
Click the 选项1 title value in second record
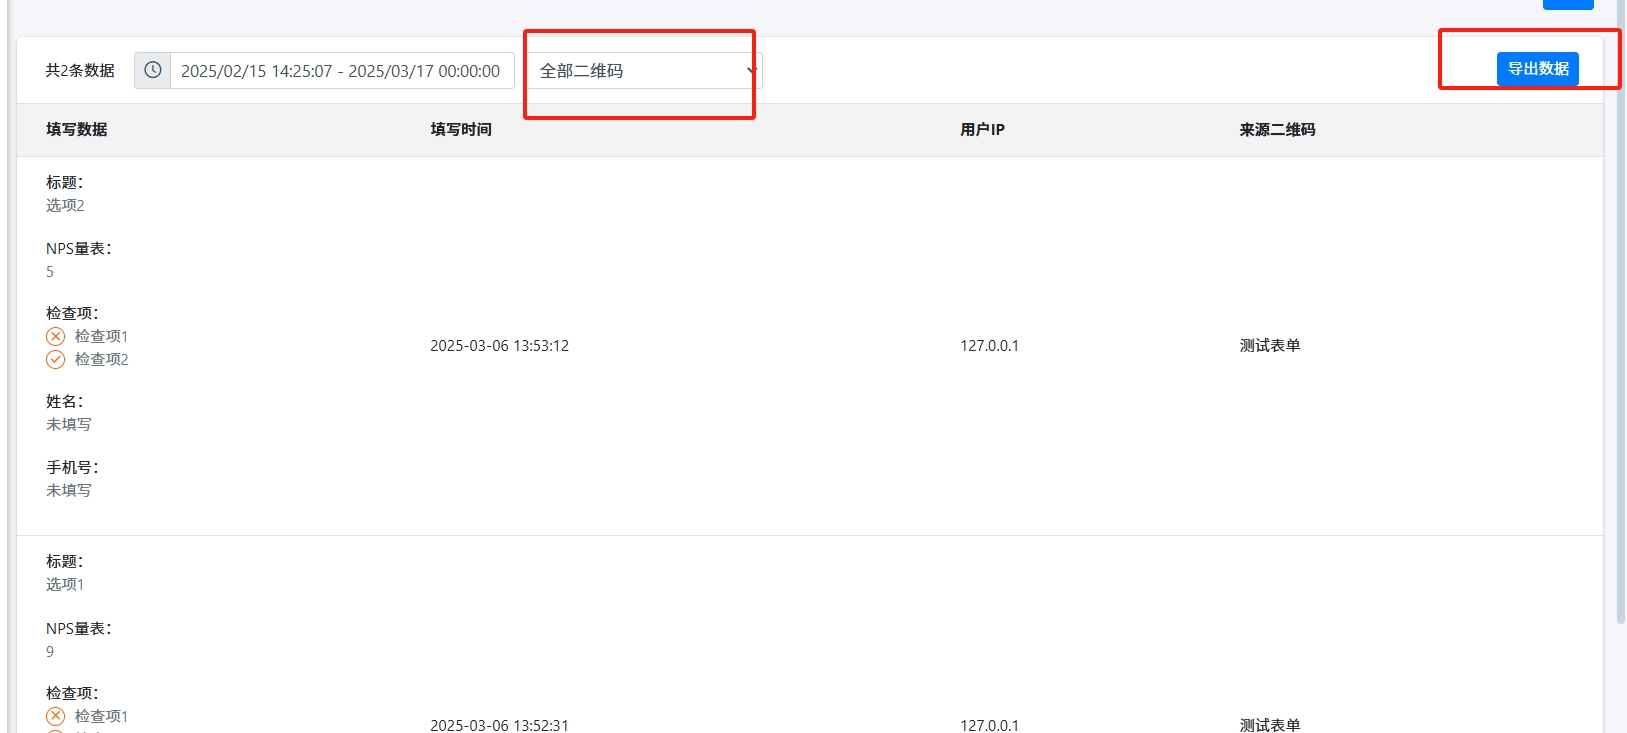pos(65,584)
